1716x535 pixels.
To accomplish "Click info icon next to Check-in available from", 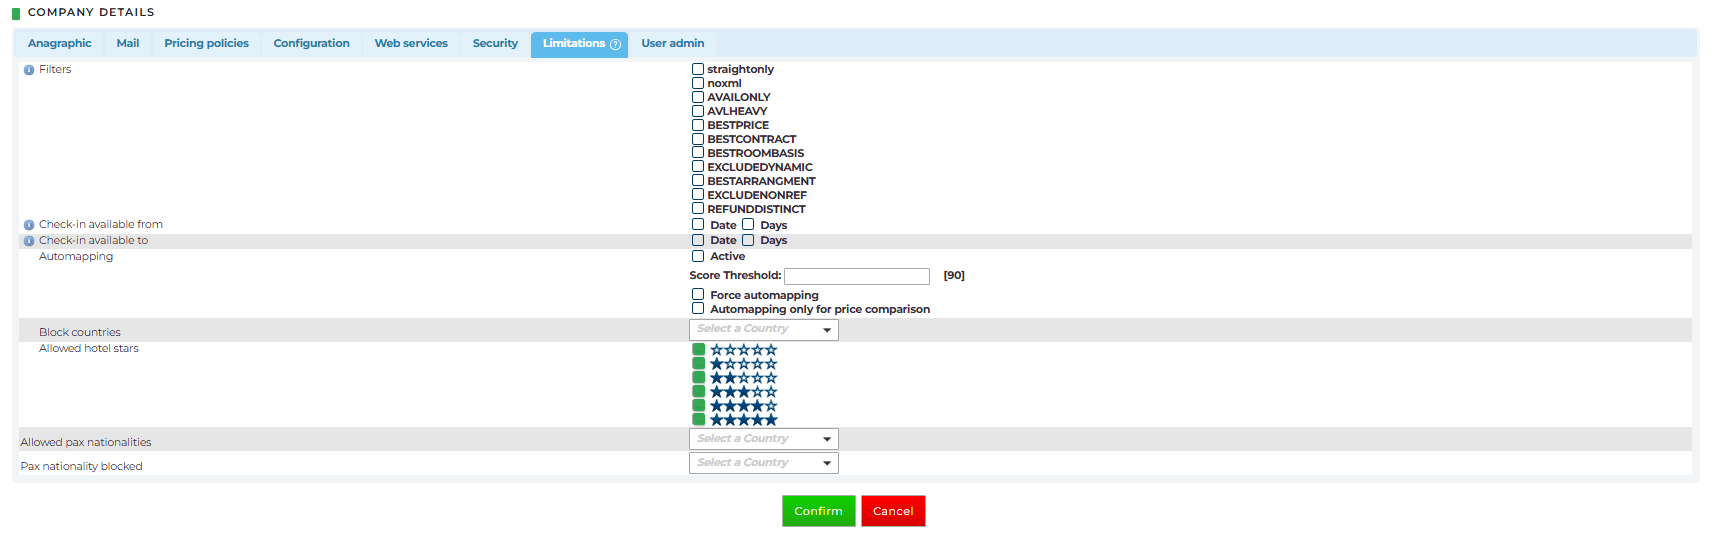I will tap(29, 225).
